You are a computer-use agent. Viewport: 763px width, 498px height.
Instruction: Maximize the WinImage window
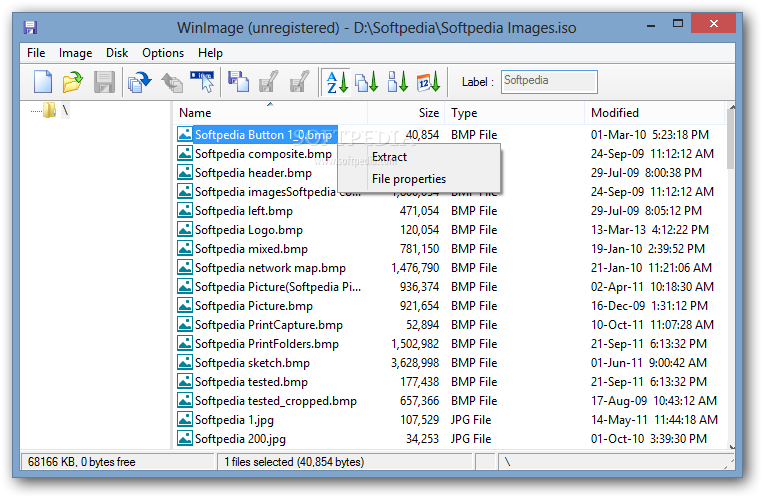[678, 23]
